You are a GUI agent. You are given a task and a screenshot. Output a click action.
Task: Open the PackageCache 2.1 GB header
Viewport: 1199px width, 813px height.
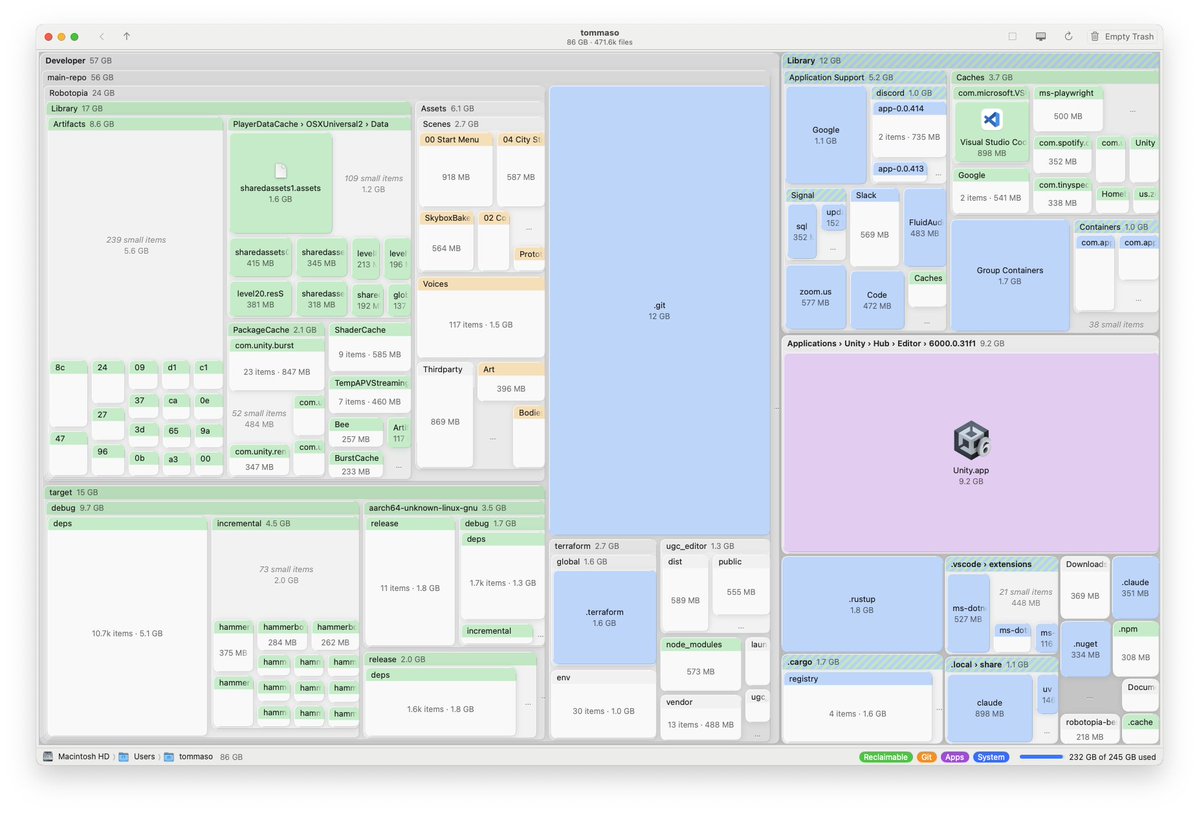[x=276, y=330]
